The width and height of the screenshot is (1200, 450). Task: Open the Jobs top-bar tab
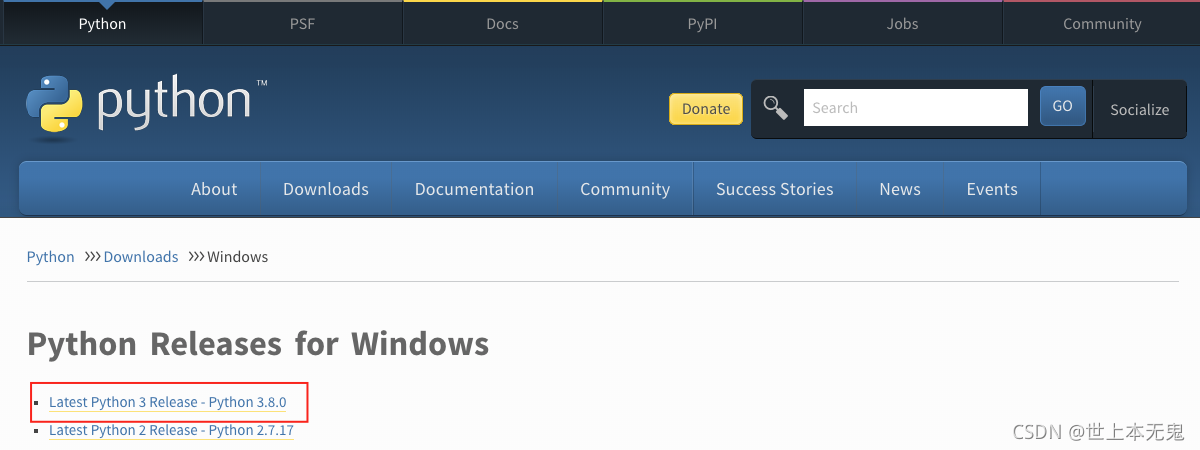(902, 23)
